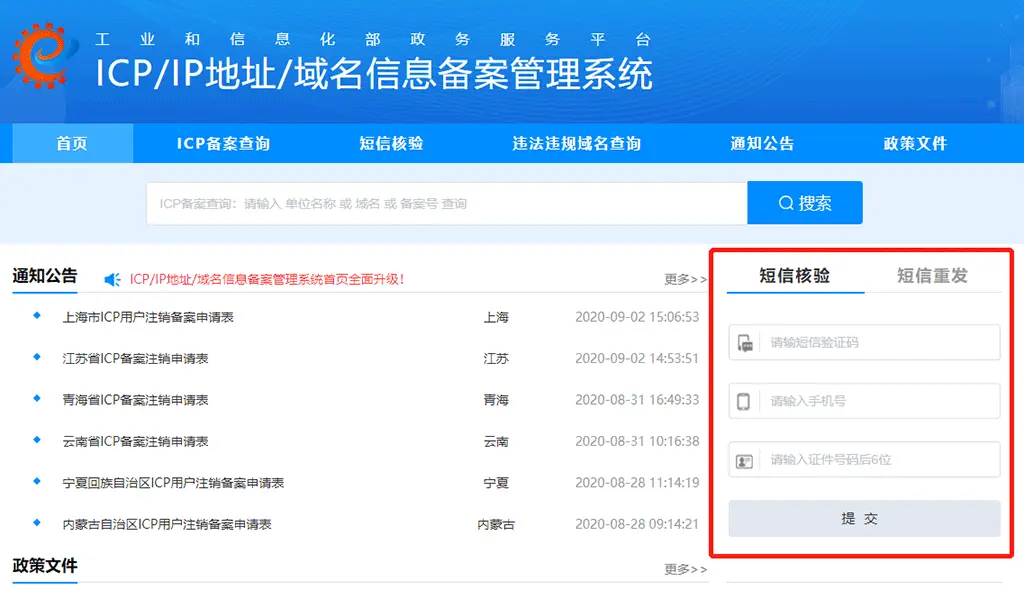Open the 违法违规域名查询 page
Viewport: 1024px width, 590px height.
pyautogui.click(x=576, y=143)
